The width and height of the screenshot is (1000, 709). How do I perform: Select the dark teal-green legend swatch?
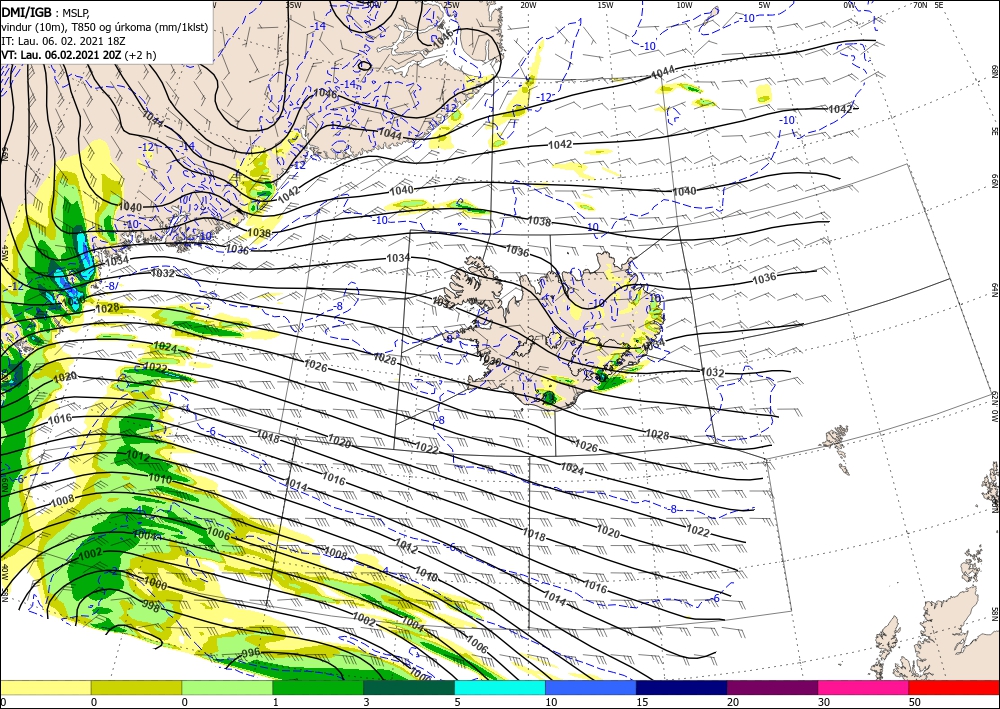coord(409,687)
